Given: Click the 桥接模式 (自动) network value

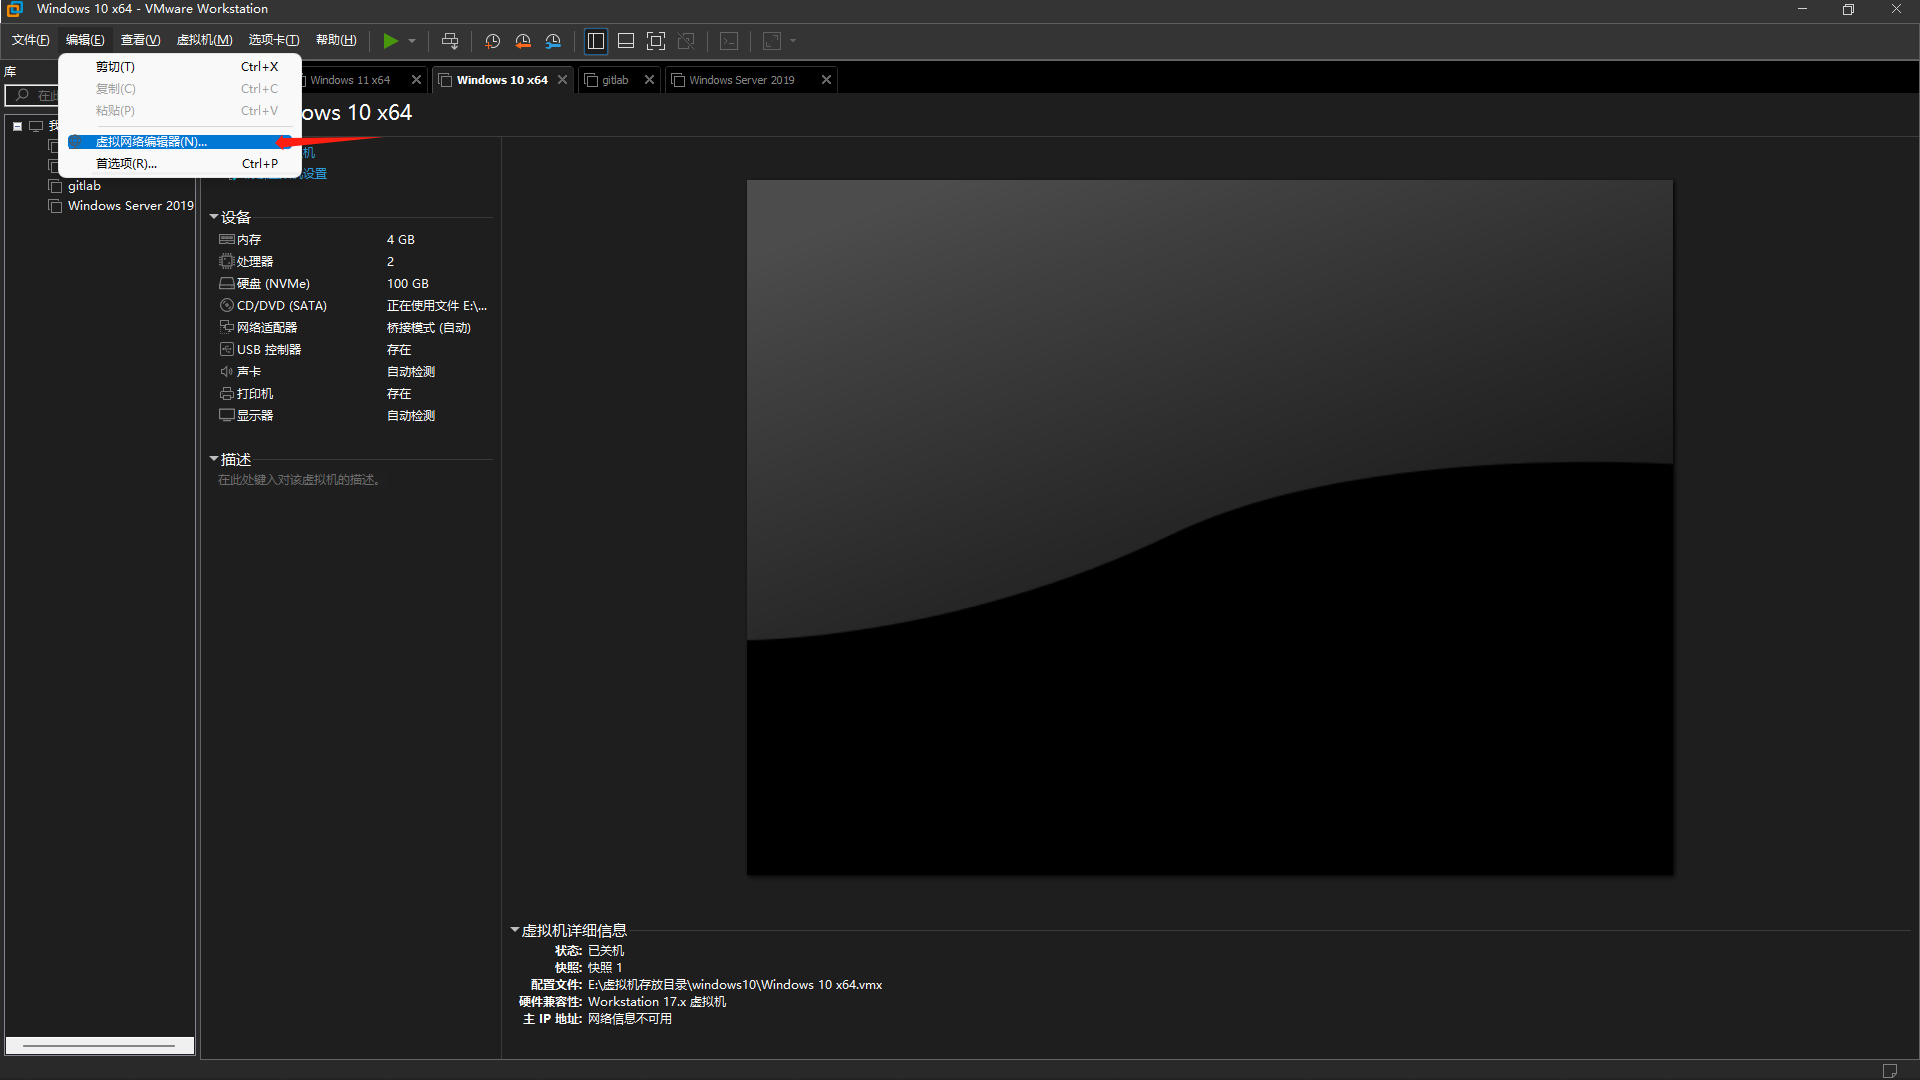Looking at the screenshot, I should click(429, 328).
